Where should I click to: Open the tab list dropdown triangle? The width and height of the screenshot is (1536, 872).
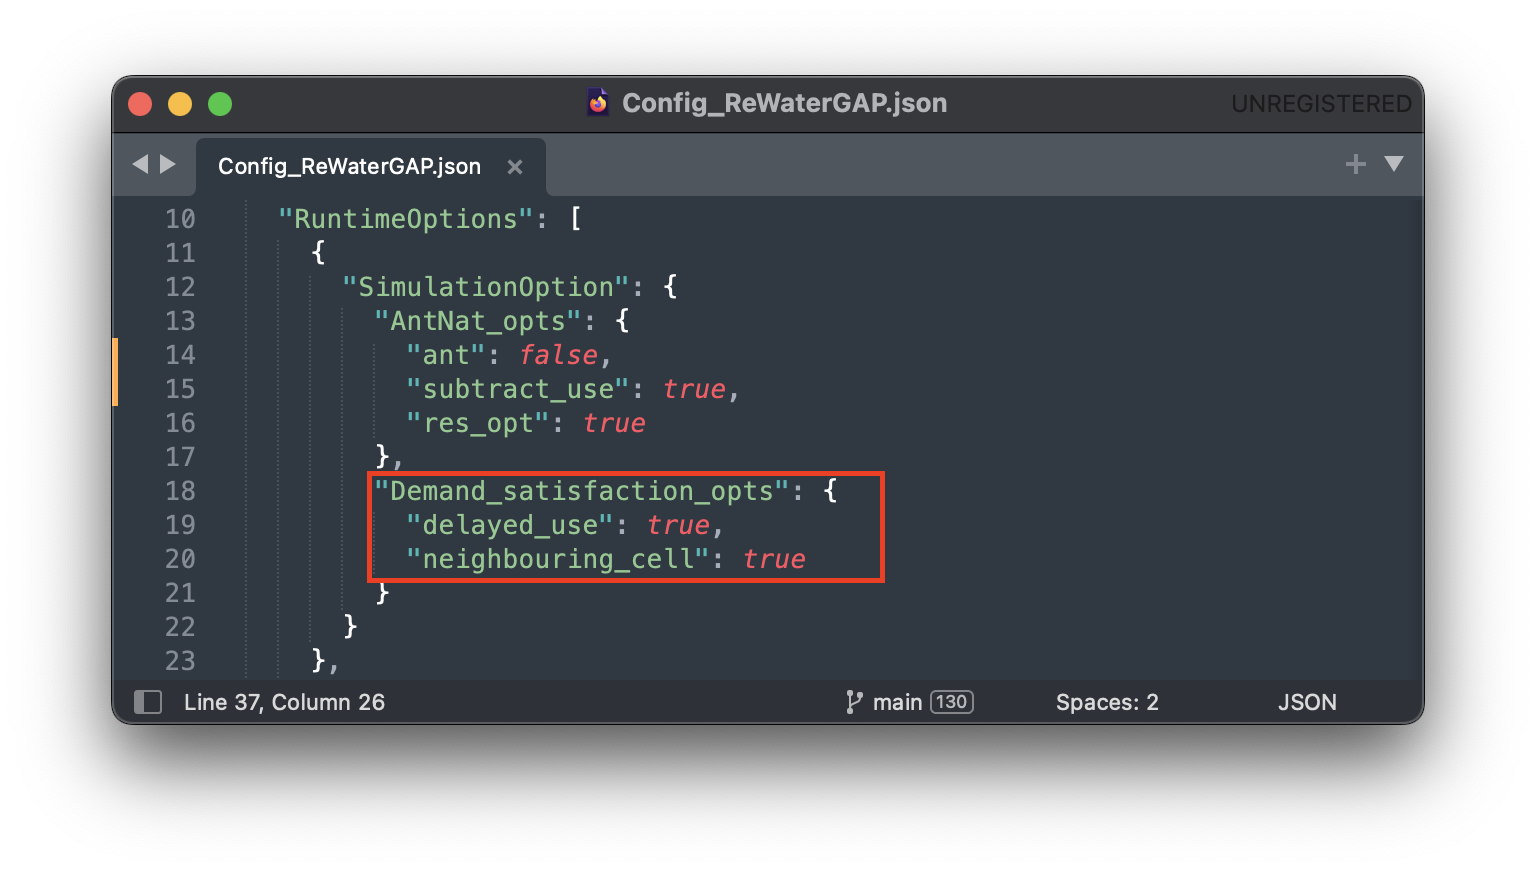pyautogui.click(x=1393, y=164)
